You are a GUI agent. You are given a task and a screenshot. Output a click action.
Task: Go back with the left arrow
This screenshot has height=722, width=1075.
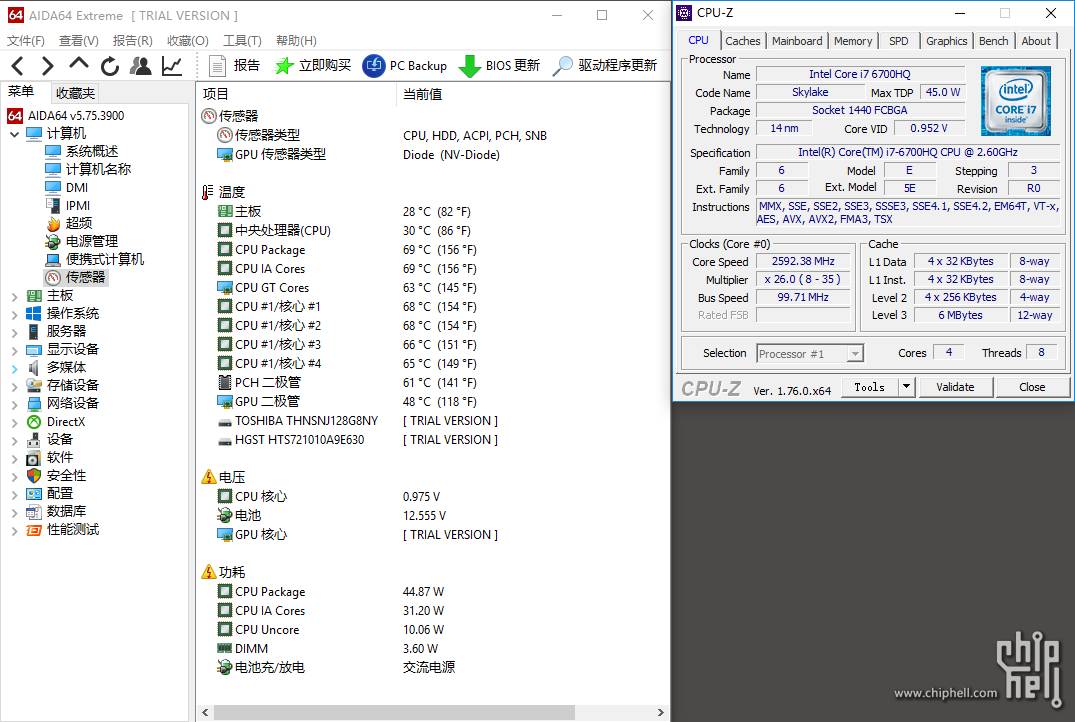pyautogui.click(x=18, y=66)
